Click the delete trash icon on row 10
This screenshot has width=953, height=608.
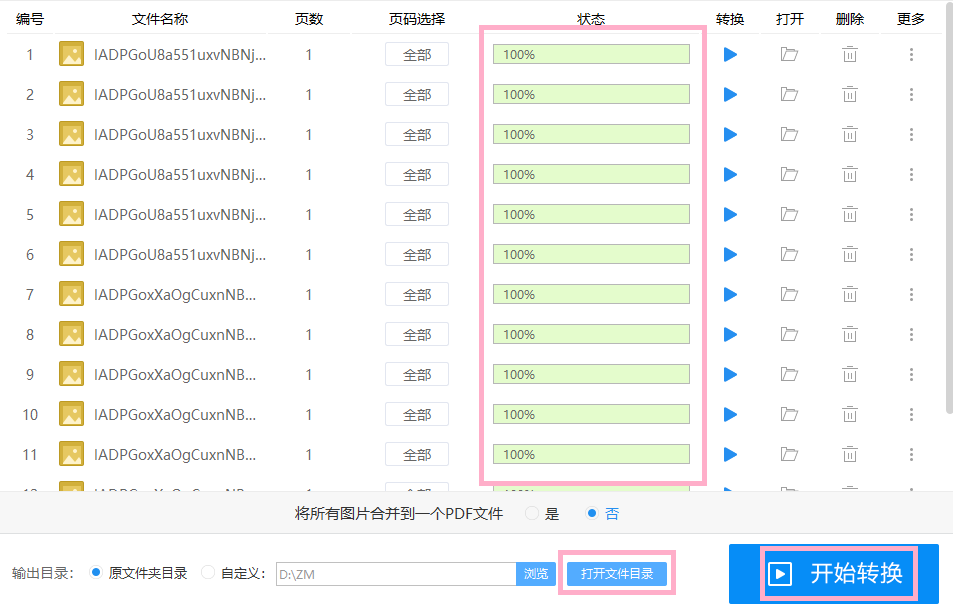point(849,413)
